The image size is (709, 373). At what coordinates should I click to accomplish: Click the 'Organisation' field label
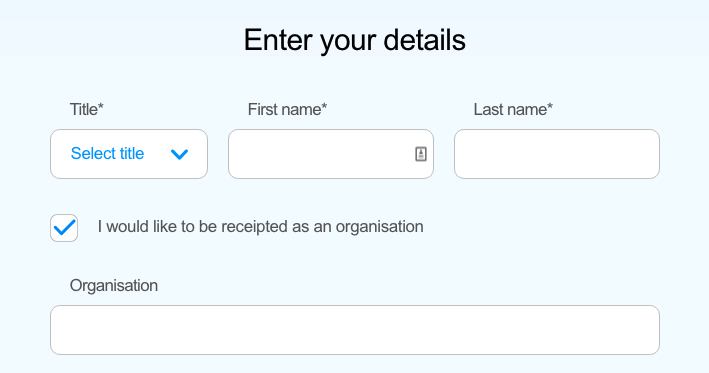113,286
